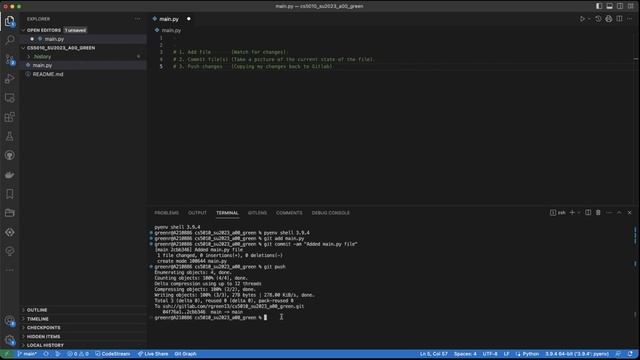Click the zsh terminal label
Viewport: 640px width, 360px height.
558,213
